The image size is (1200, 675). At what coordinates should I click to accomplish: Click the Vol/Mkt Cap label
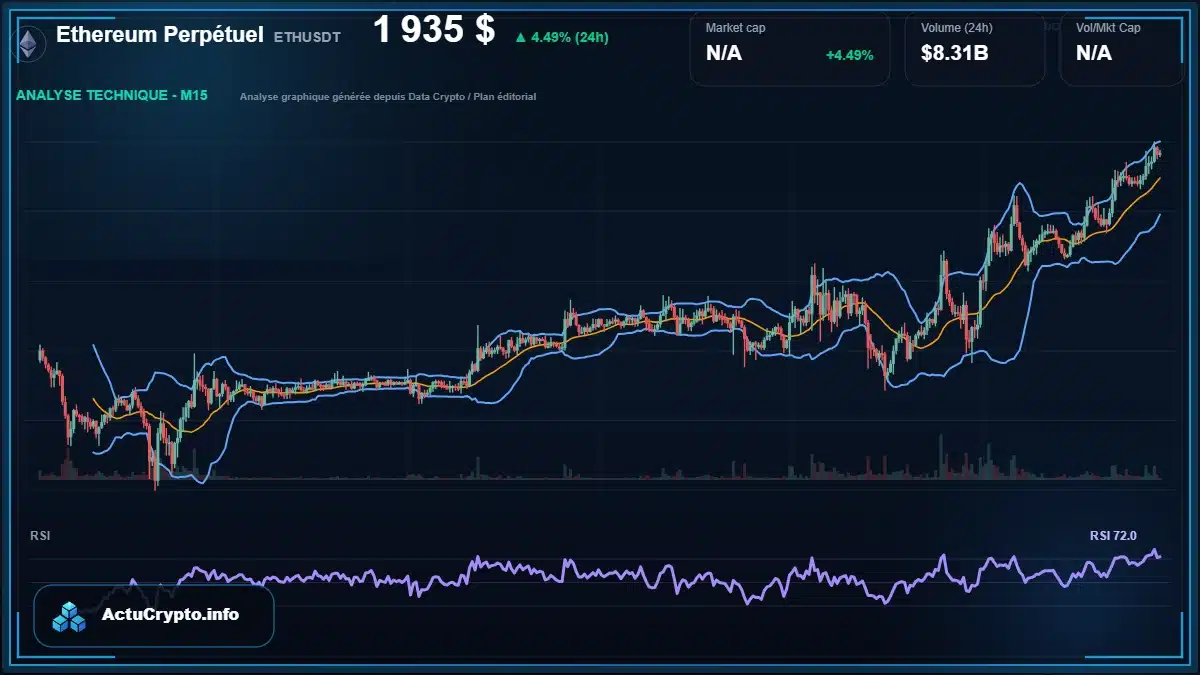pos(1108,28)
